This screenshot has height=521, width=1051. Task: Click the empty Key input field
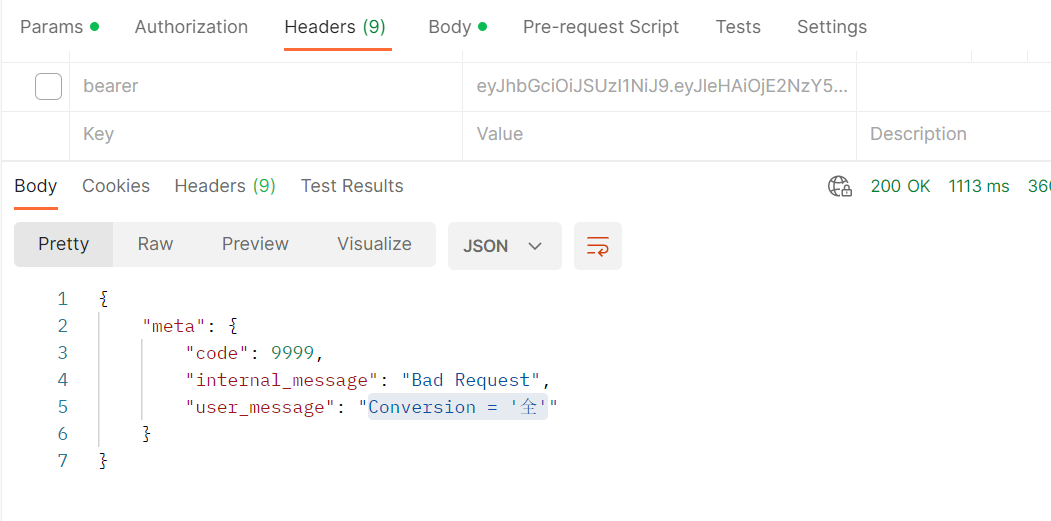265,134
